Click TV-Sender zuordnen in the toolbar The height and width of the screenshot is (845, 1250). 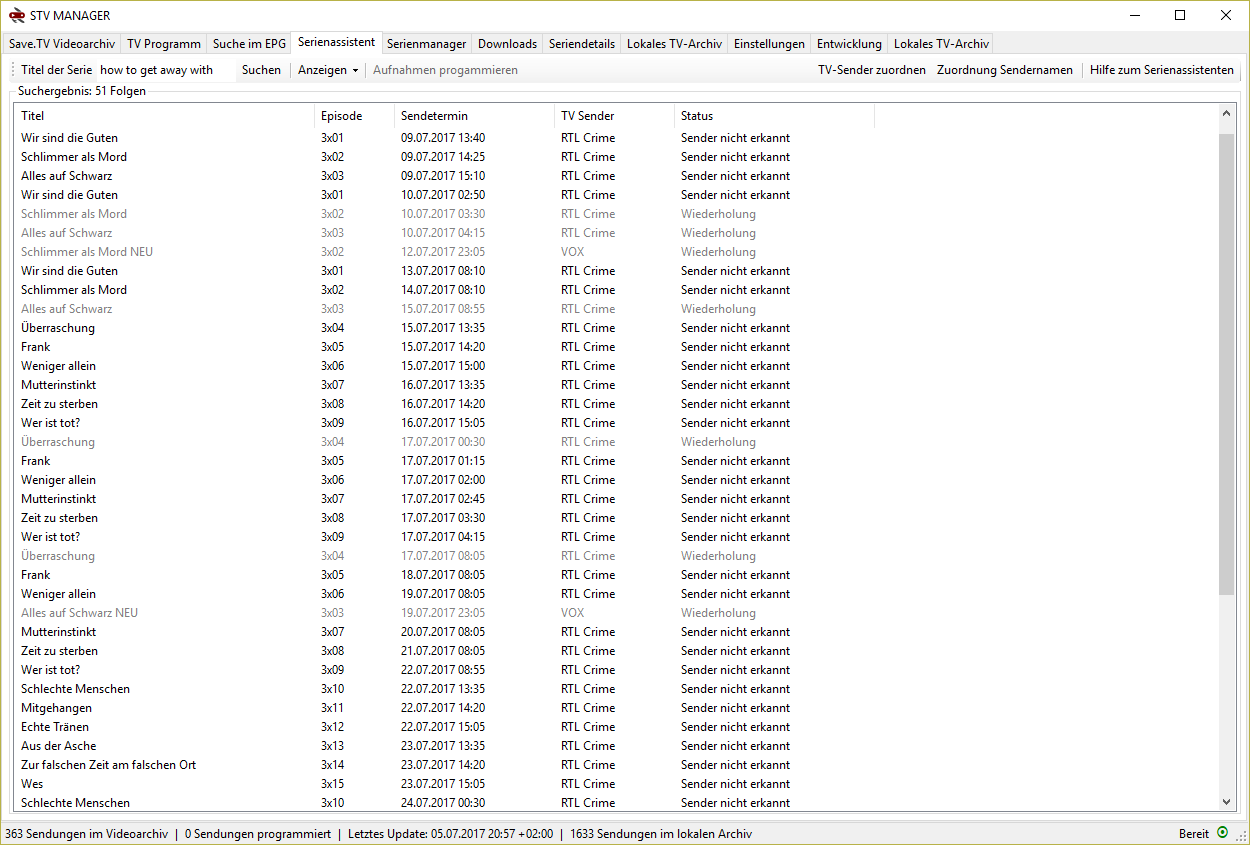pyautogui.click(x=871, y=70)
